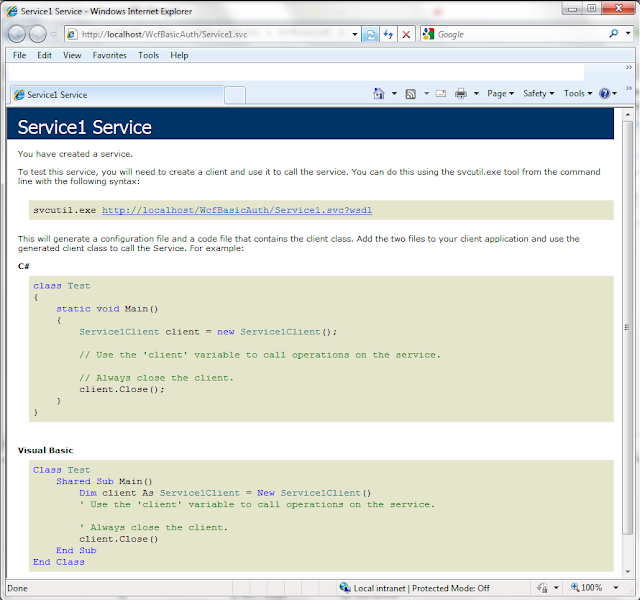The width and height of the screenshot is (640, 600).
Task: Click the scrollbar down arrow
Action: coord(627,572)
